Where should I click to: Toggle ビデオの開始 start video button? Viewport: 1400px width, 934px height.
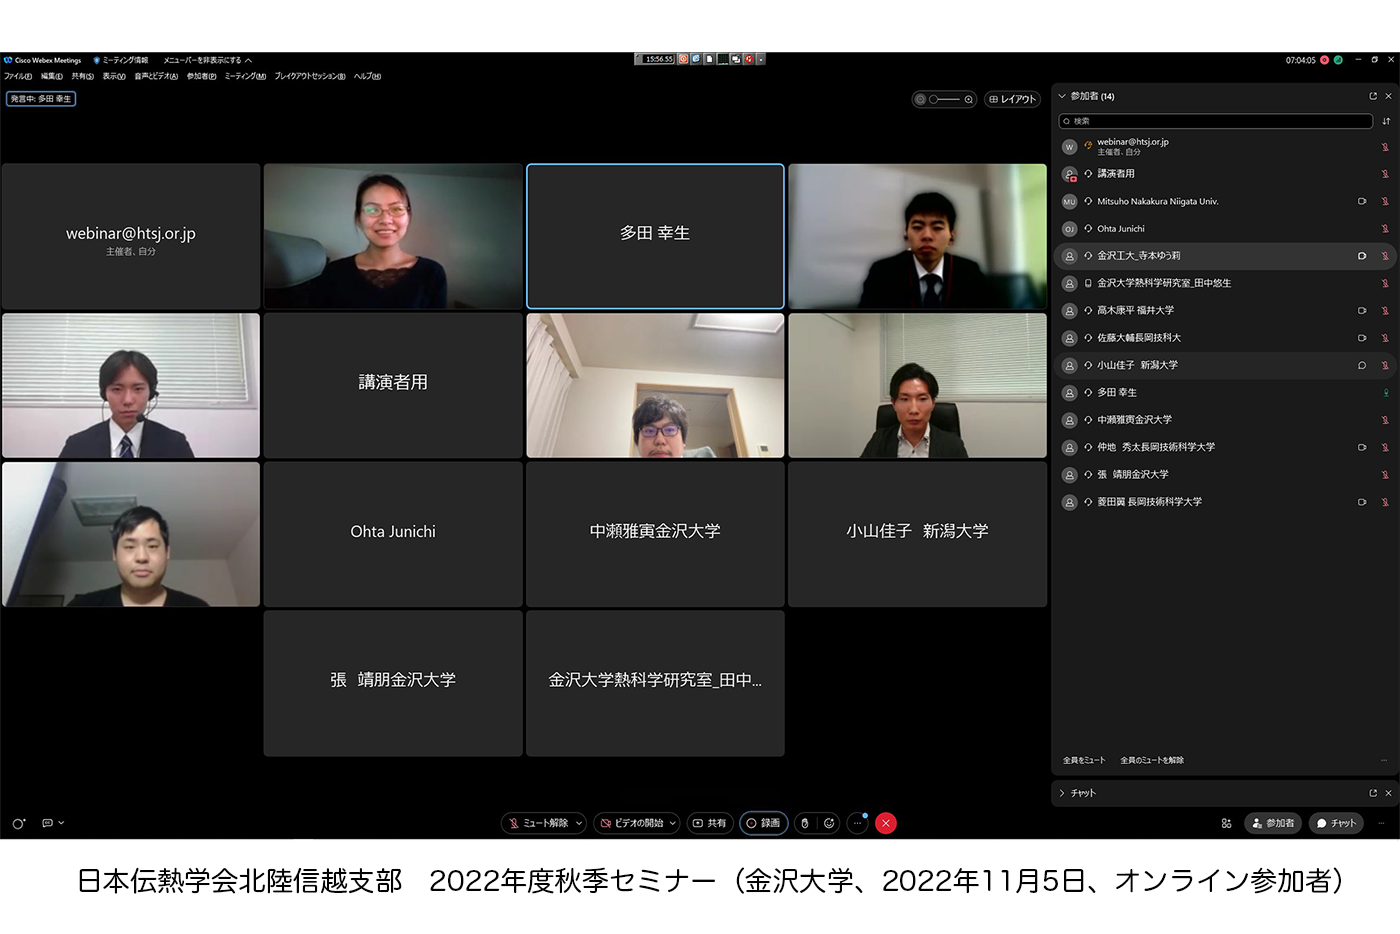click(631, 823)
